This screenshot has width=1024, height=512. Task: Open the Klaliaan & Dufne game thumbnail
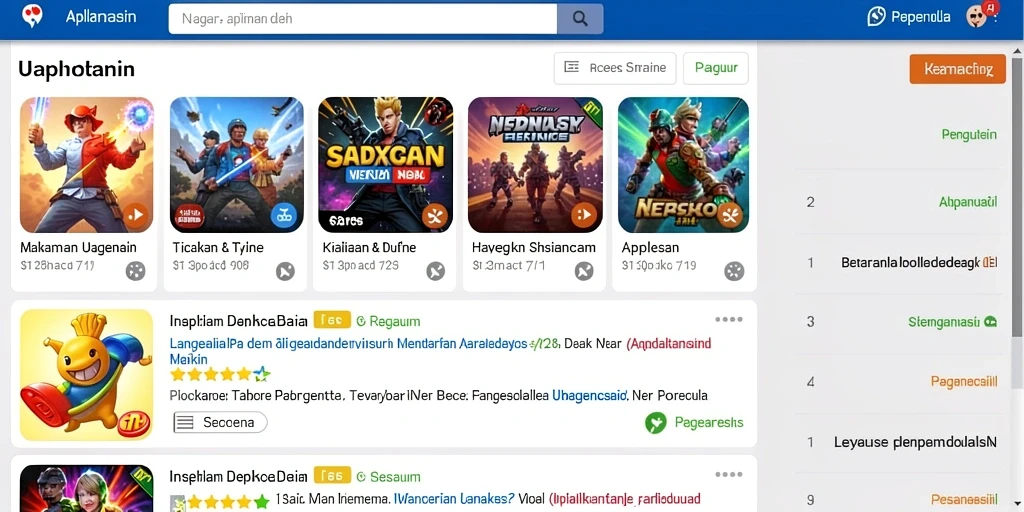[x=385, y=165]
